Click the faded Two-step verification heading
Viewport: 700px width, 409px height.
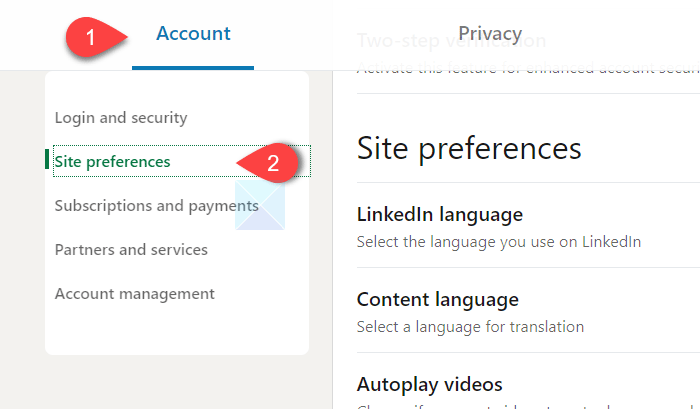(452, 44)
